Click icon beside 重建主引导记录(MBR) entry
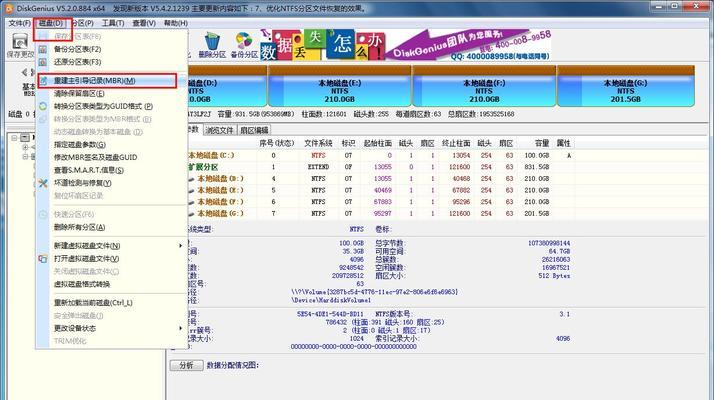Screen dimensions: 714x400 [x=43, y=81]
